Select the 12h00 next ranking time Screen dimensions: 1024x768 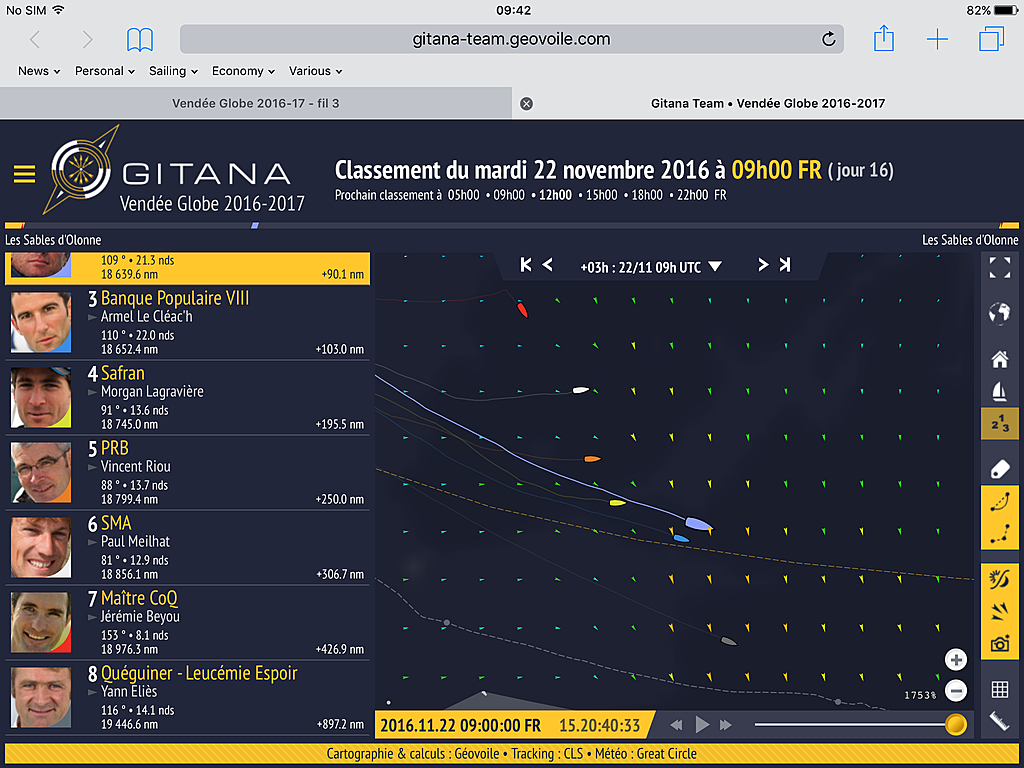click(x=555, y=195)
